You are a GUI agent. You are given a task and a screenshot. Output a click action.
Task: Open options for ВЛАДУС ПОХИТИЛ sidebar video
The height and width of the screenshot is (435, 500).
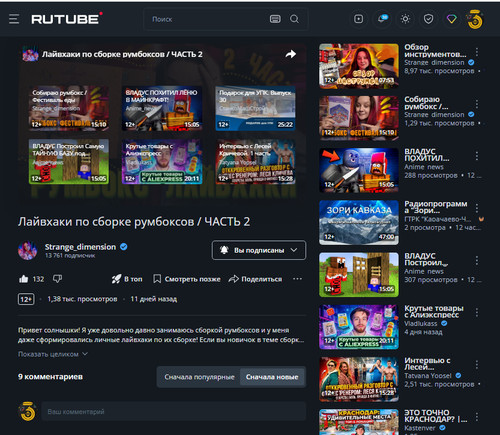(477, 156)
